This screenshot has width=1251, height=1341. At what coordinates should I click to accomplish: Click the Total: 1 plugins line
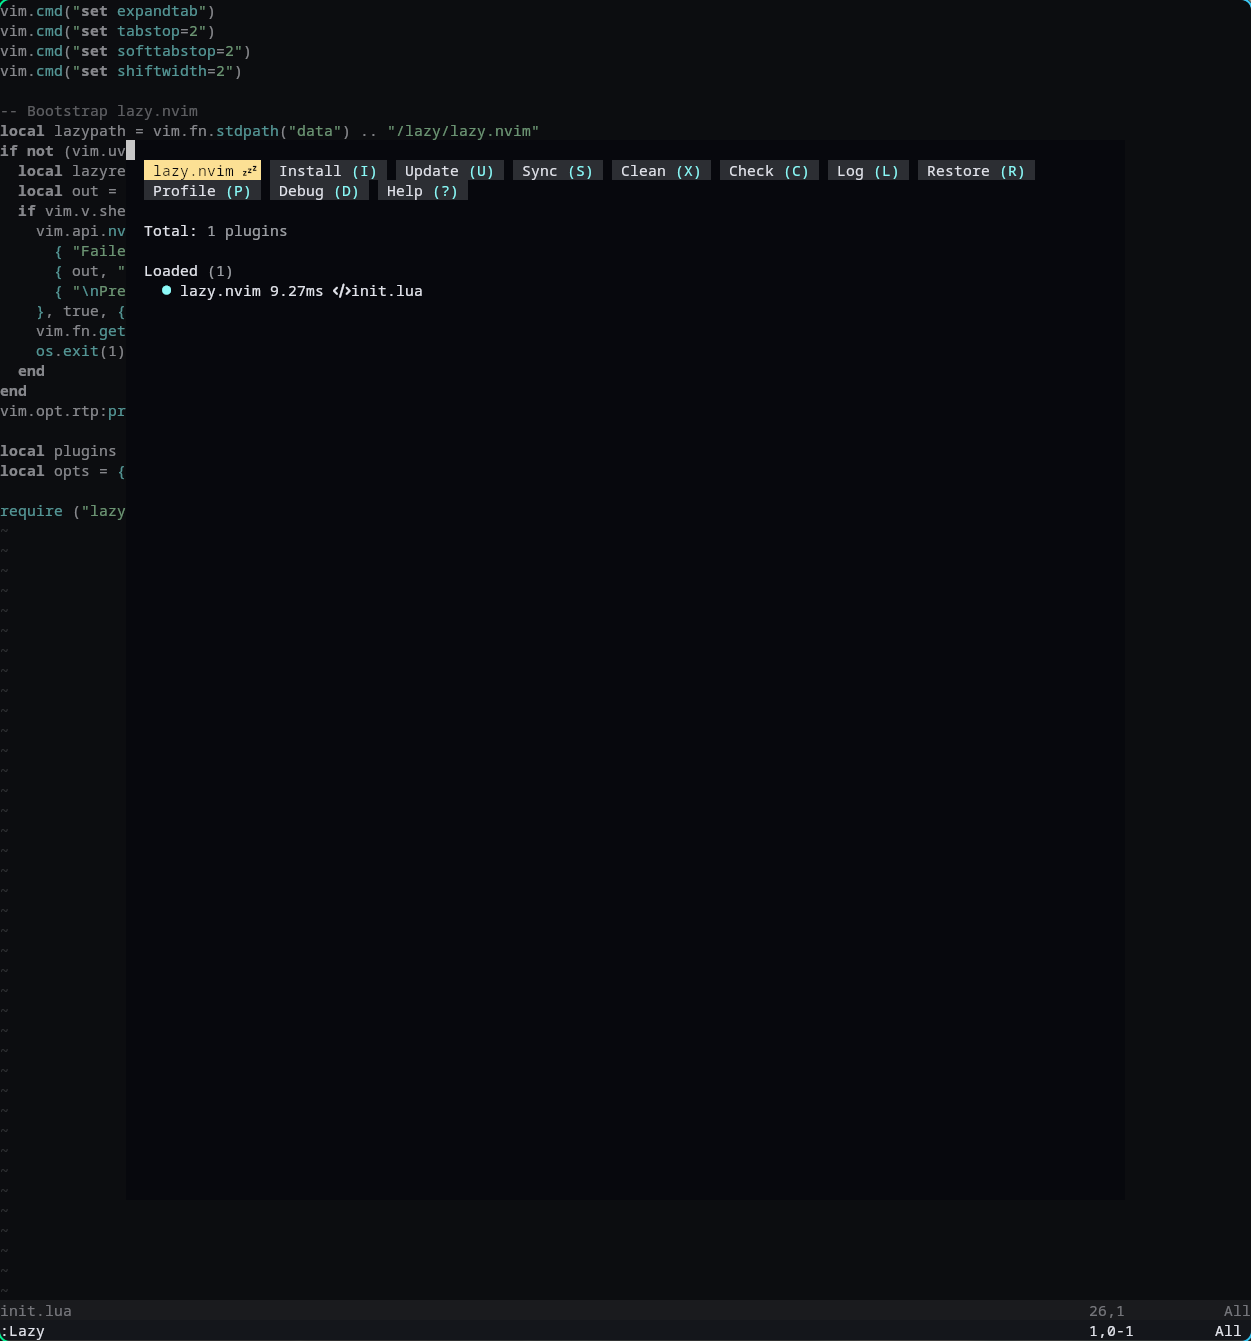pyautogui.click(x=215, y=231)
